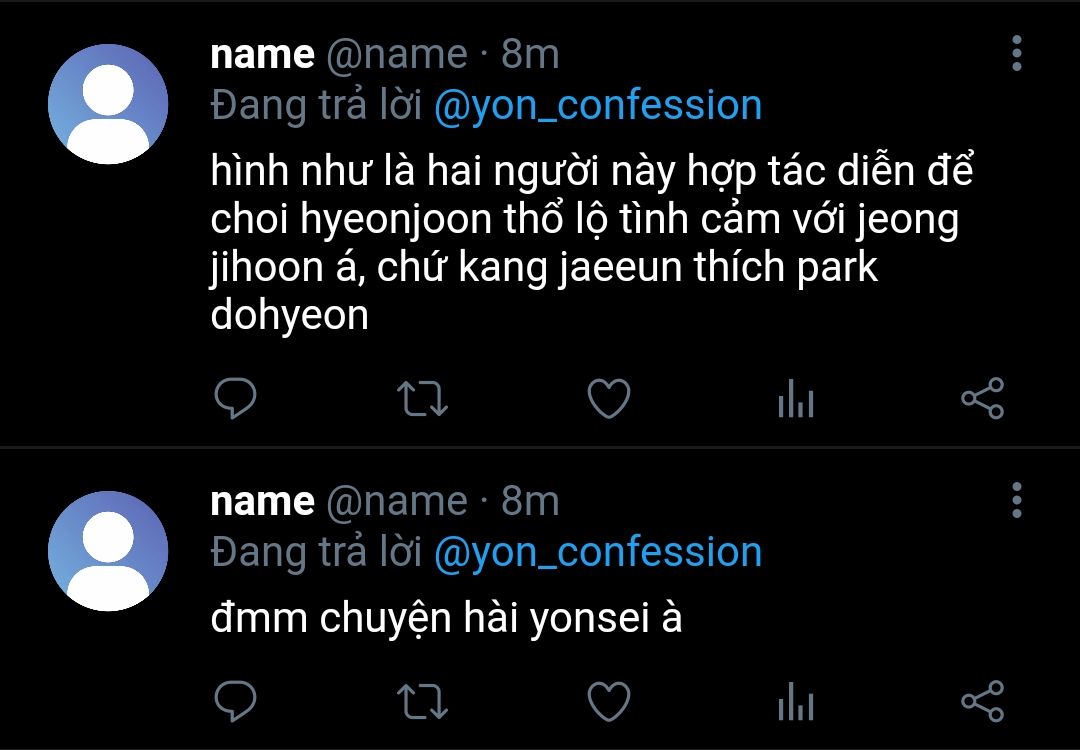
Task: Retweet the 'chuyện hài yonsei' tweet
Action: pyautogui.click(x=423, y=702)
